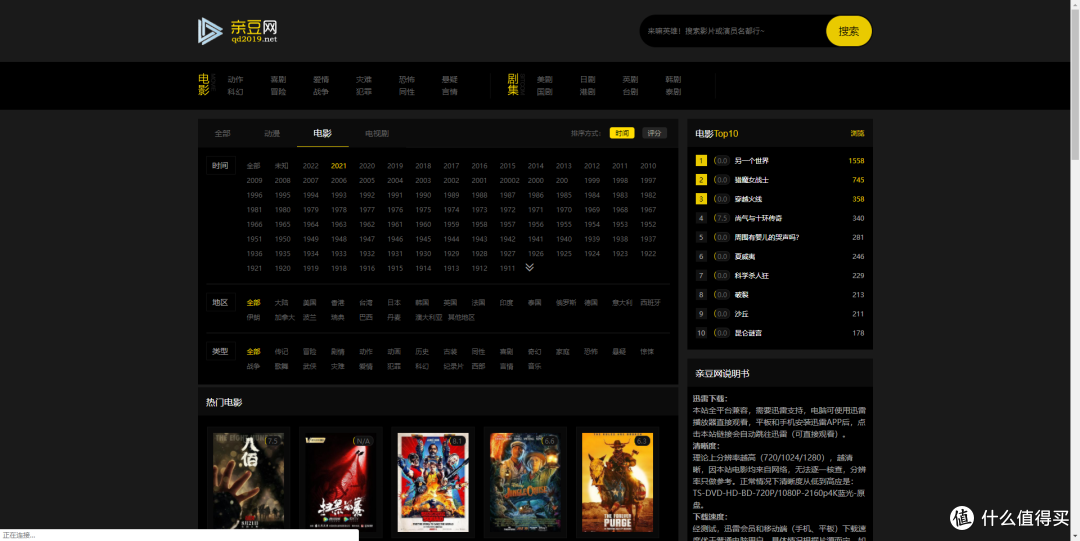The width and height of the screenshot is (1080, 541).
Task: Click the 亲豆网 site logo
Action: (238, 31)
